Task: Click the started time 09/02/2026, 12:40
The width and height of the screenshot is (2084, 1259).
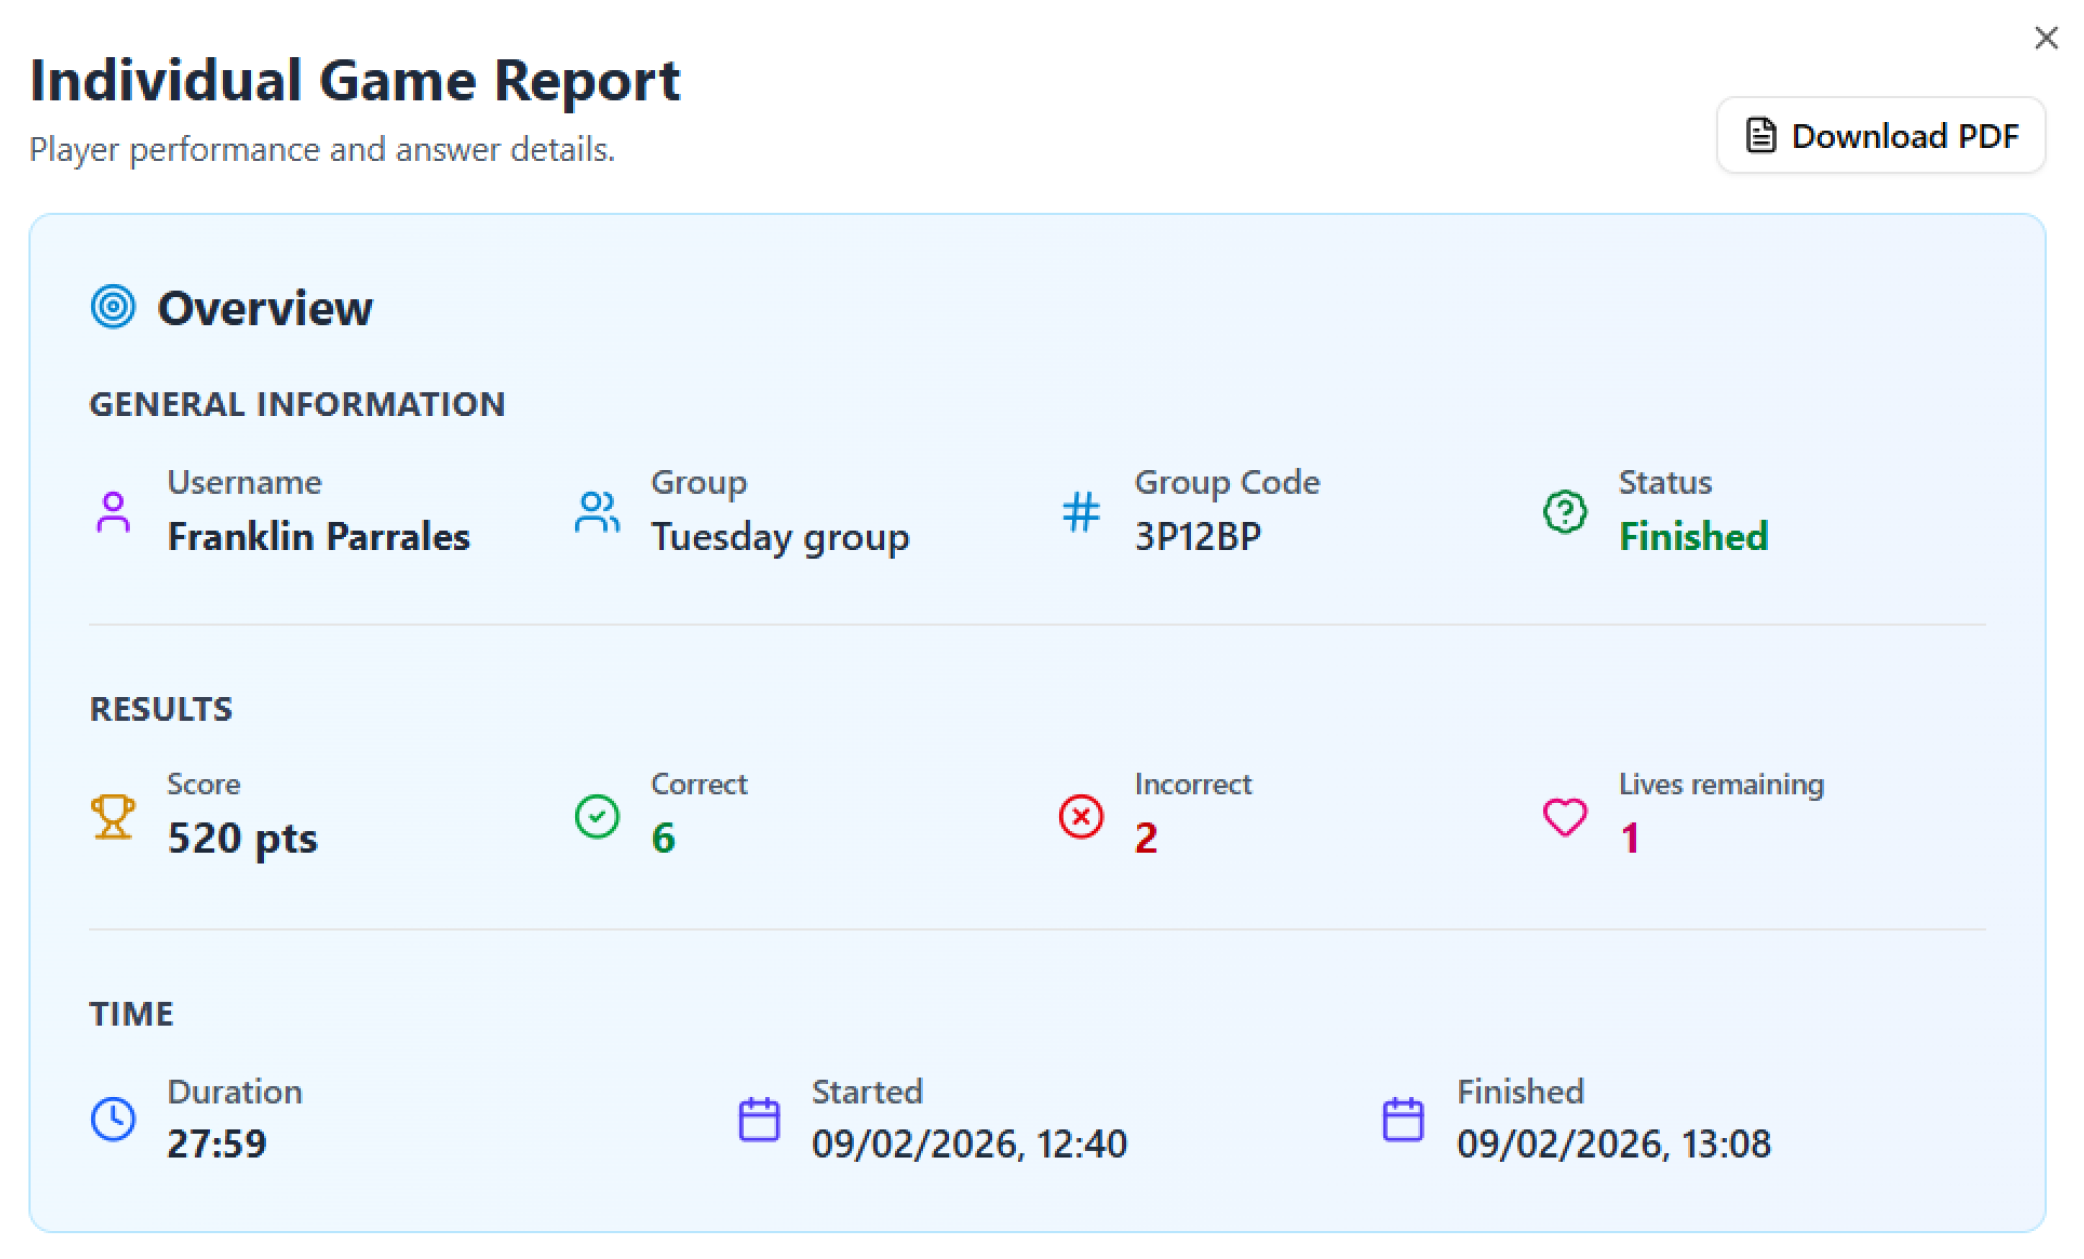Action: [969, 1143]
